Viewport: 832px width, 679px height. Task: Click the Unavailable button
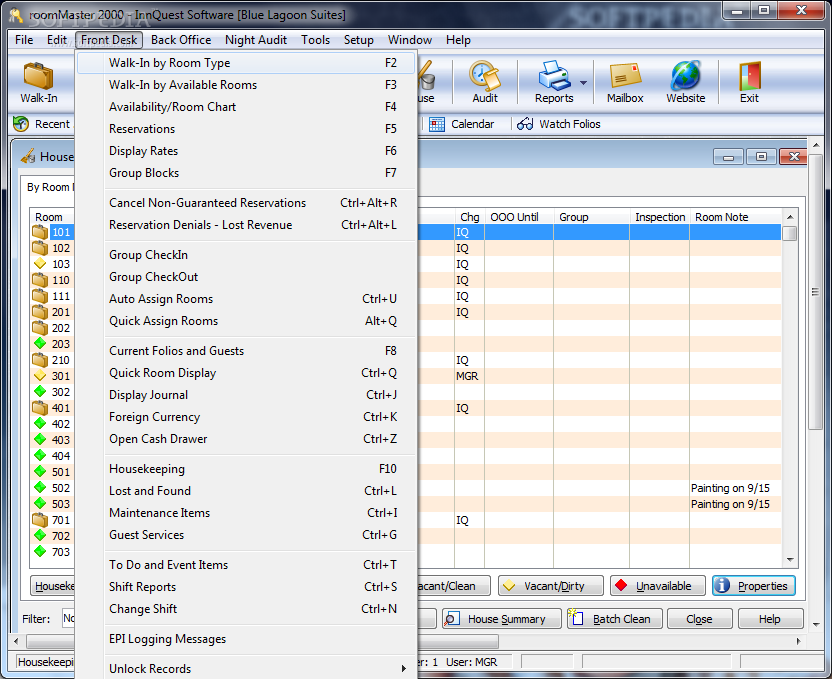coord(657,586)
